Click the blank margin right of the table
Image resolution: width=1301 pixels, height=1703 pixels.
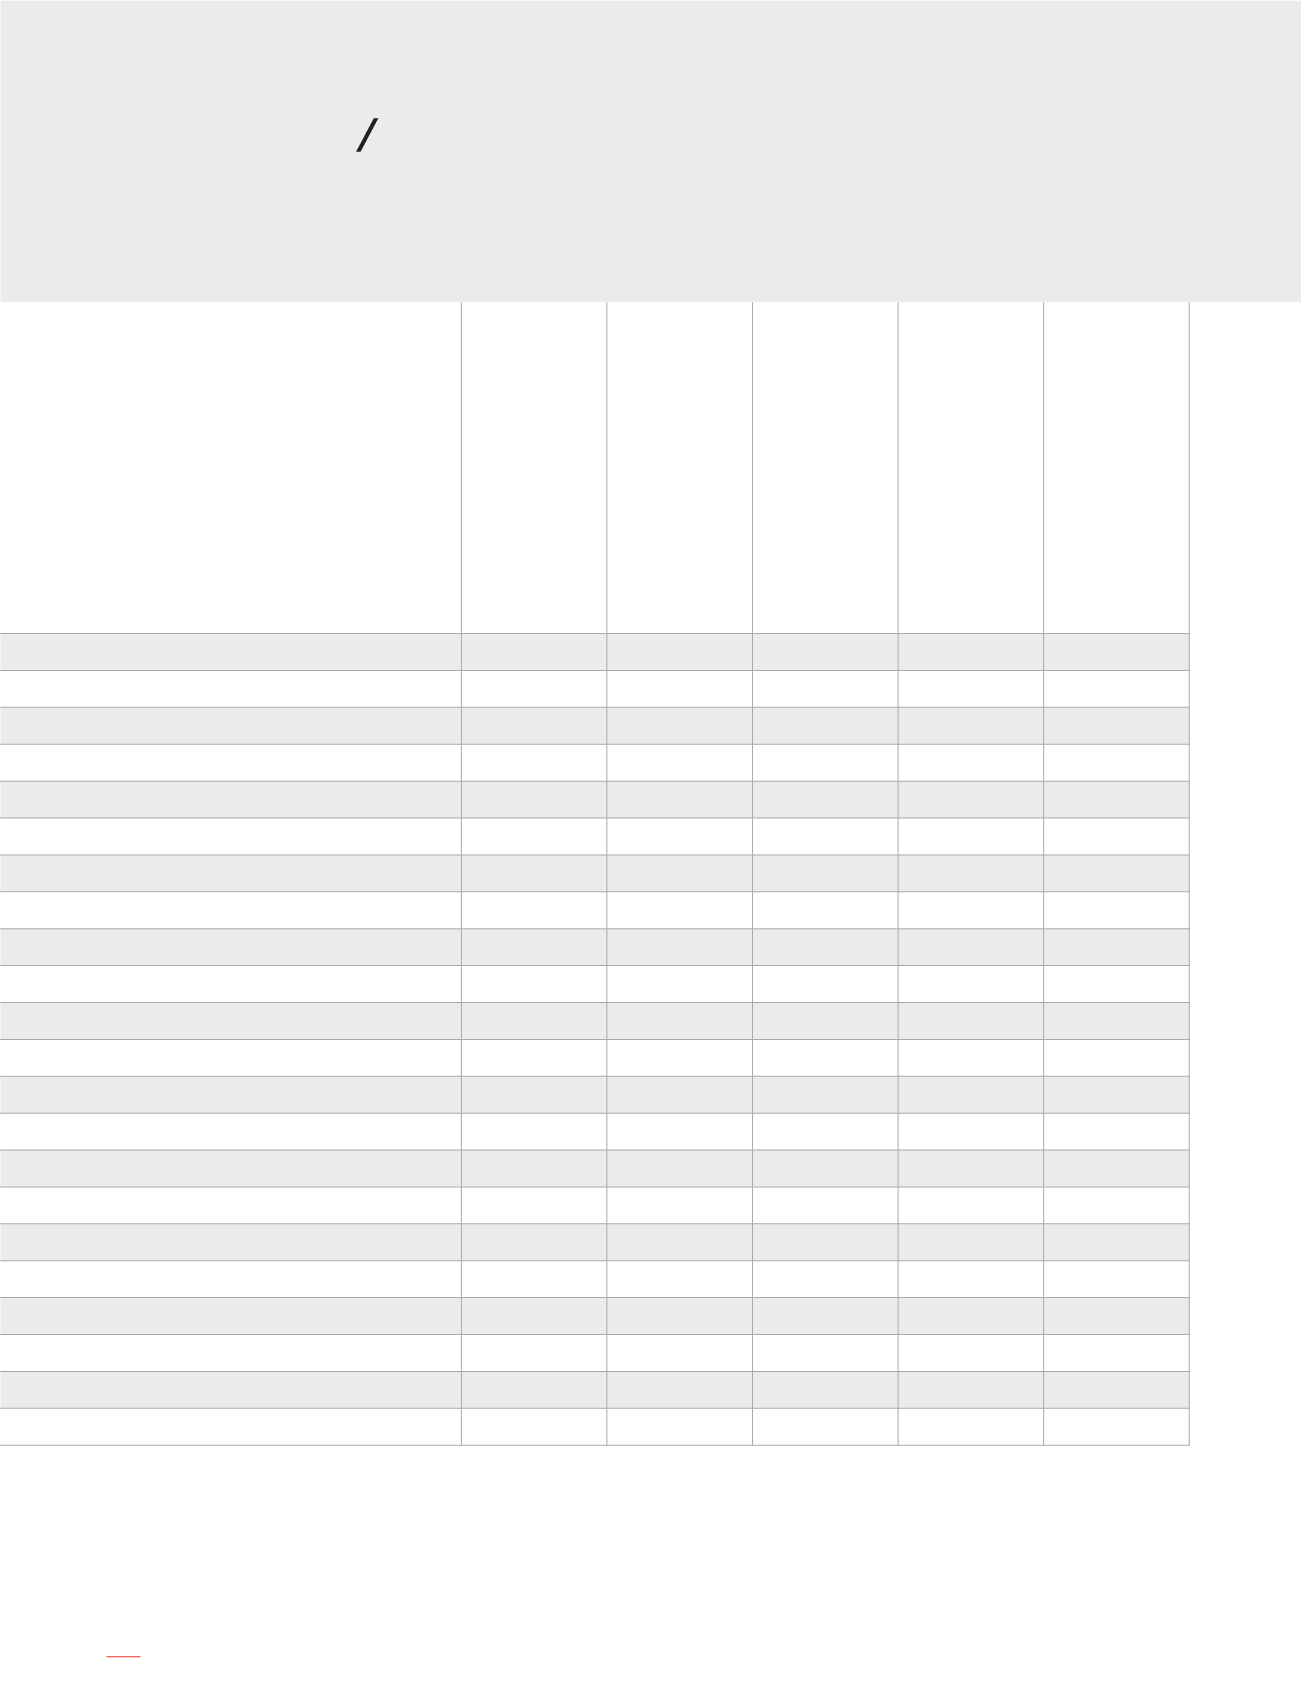click(x=1245, y=873)
